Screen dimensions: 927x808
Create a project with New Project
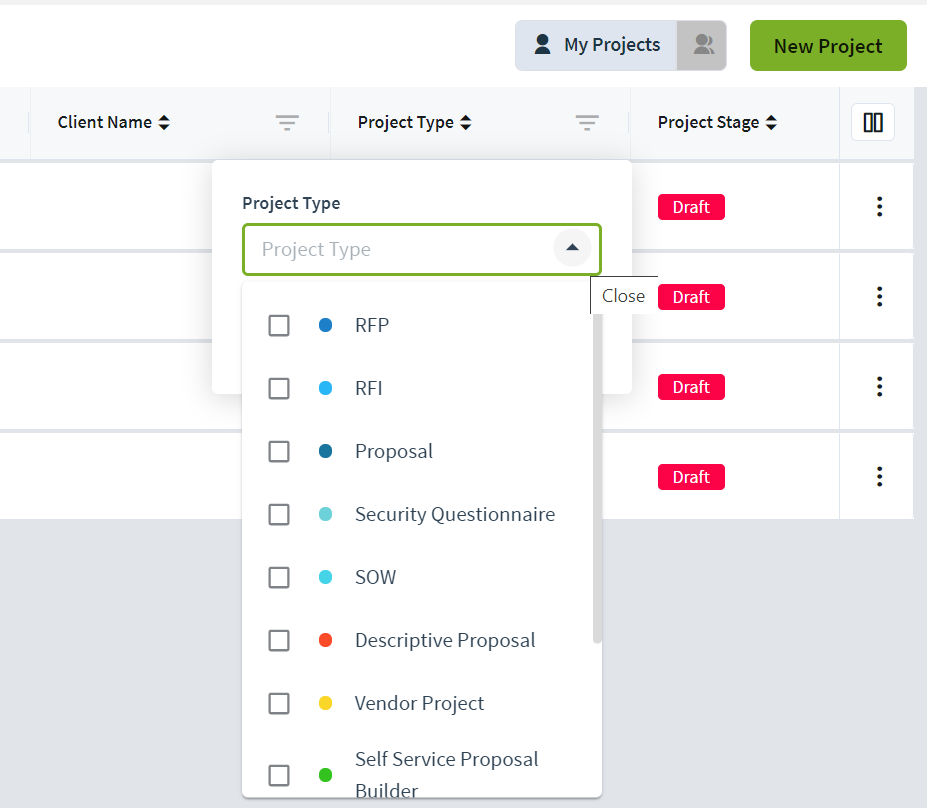coord(828,46)
